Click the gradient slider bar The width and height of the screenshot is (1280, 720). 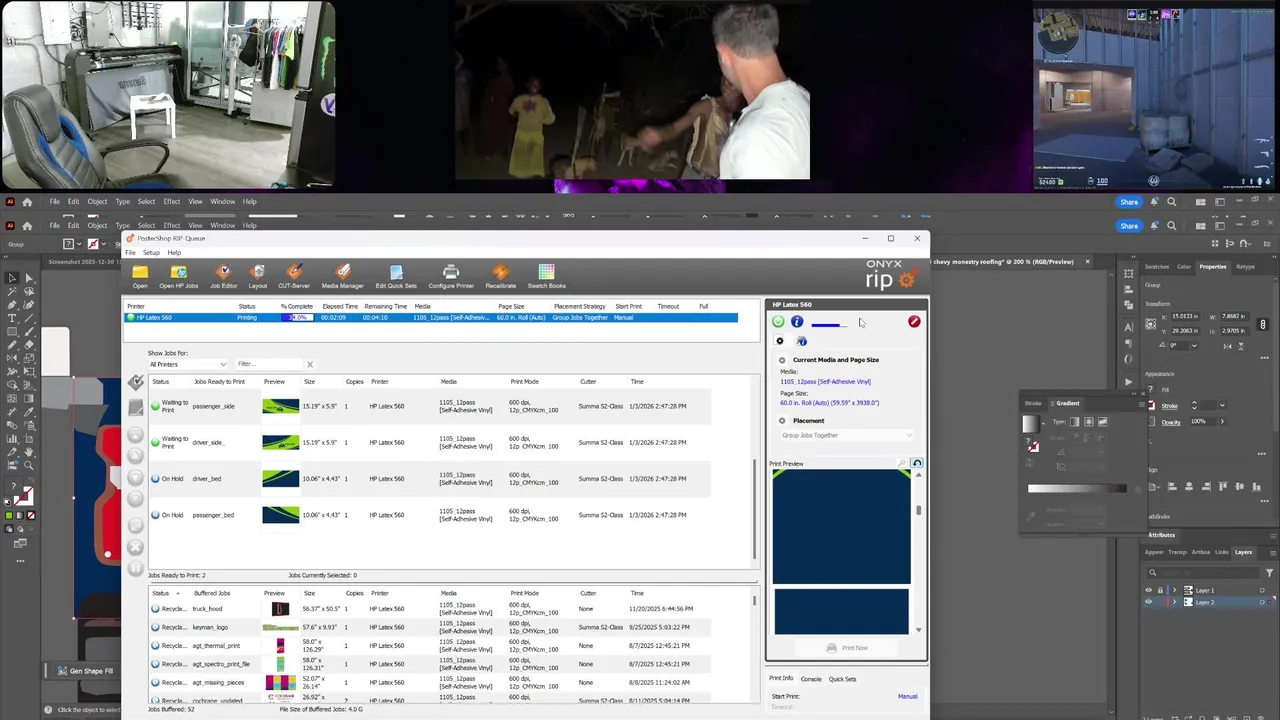pos(1076,489)
